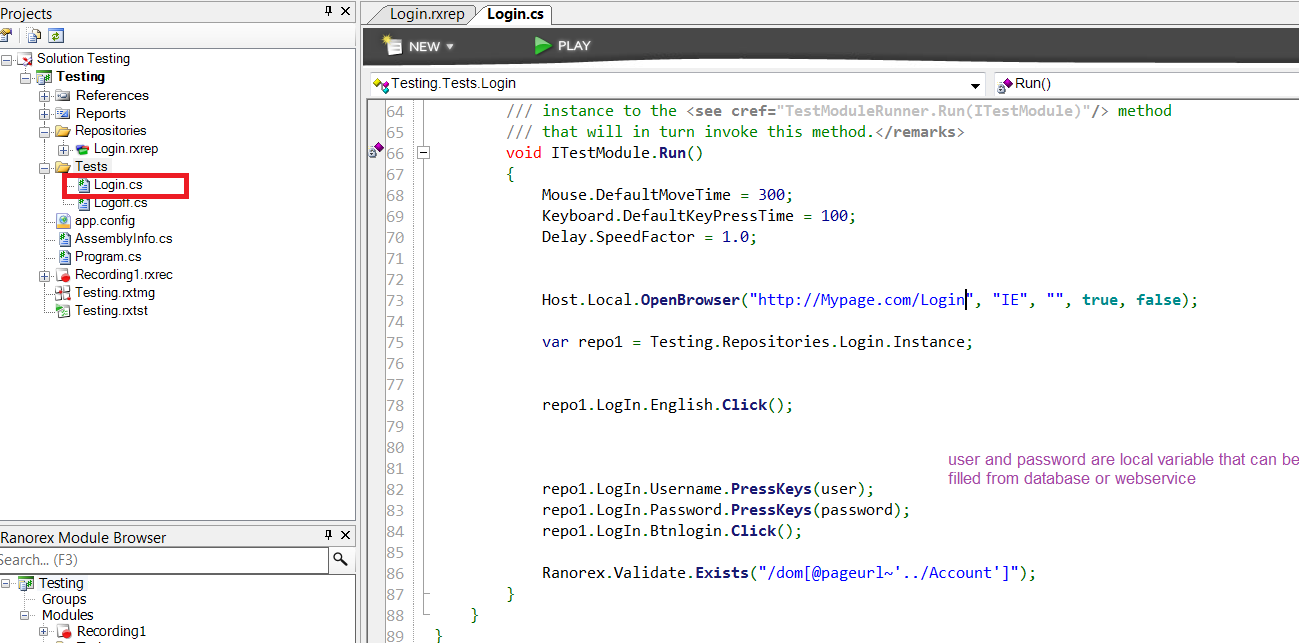Click Recording1 icon in Module Browser
This screenshot has width=1299, height=643.
65,631
